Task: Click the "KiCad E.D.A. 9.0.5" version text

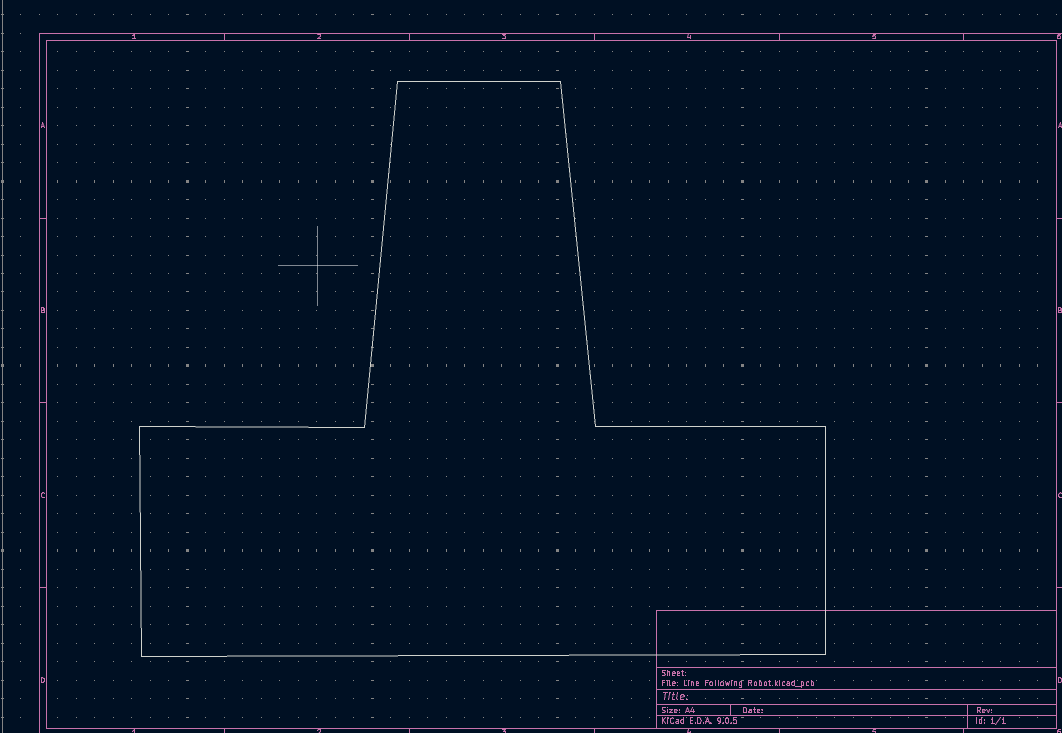Action: pyautogui.click(x=700, y=718)
